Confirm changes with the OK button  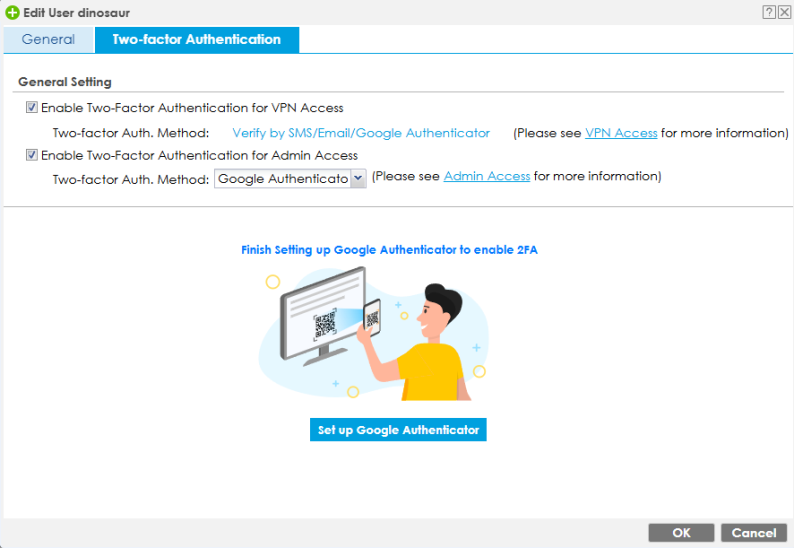(681, 533)
